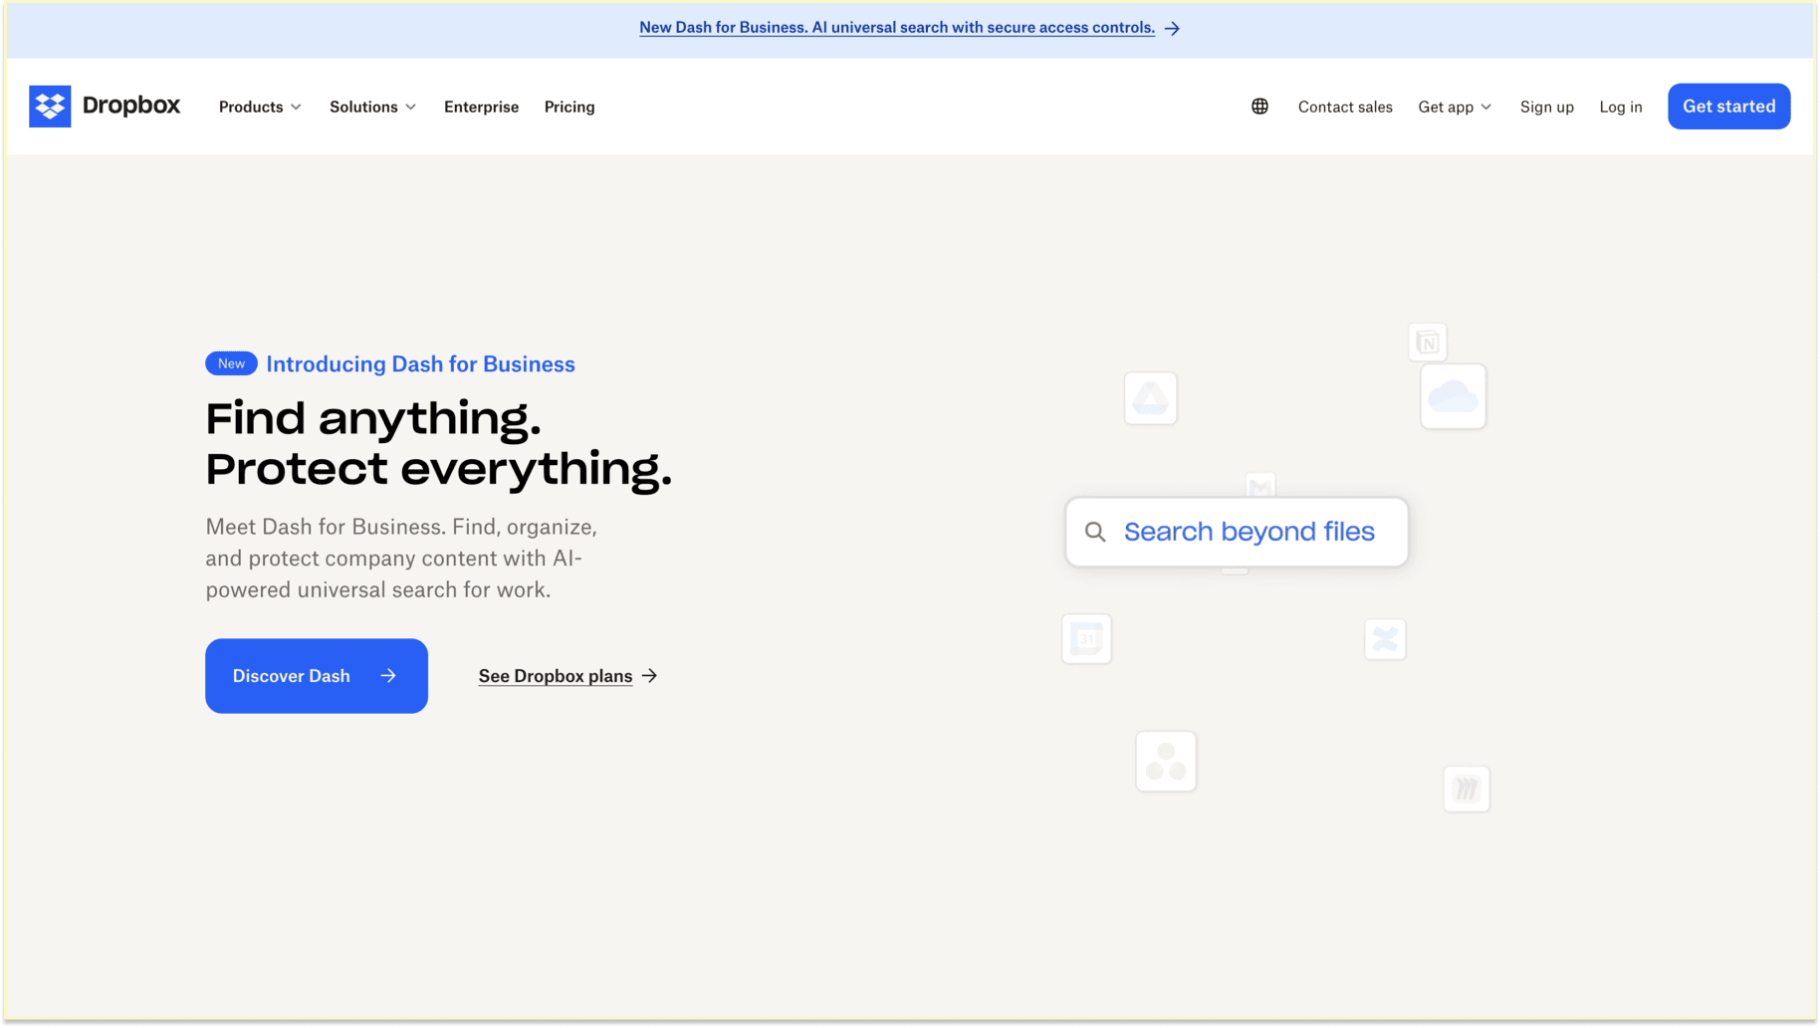
Task: Open the New Dash for Business banner link
Action: [x=897, y=28]
